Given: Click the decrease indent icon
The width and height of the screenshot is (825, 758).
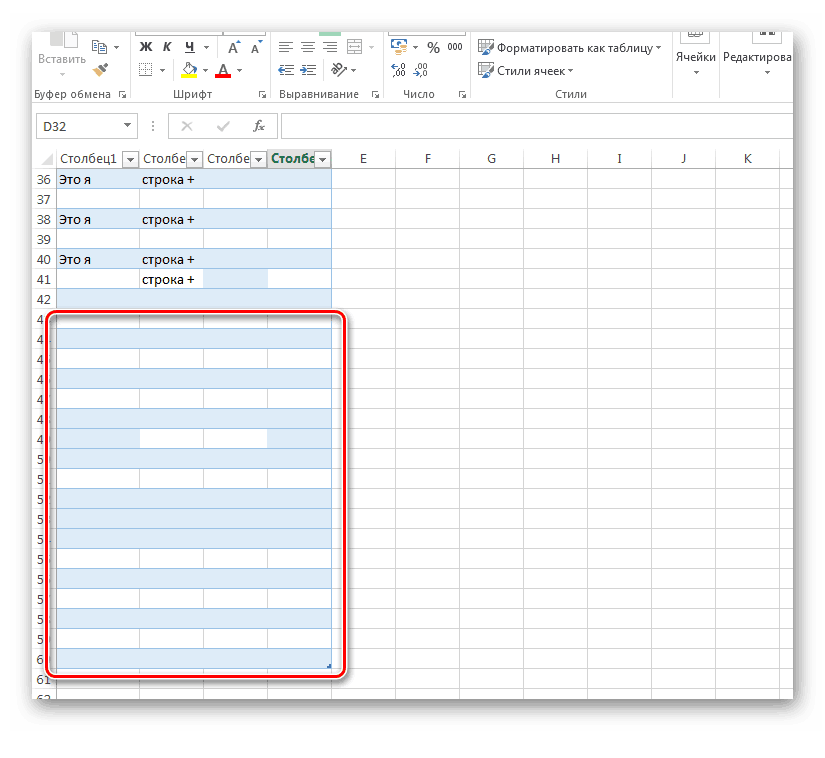Looking at the screenshot, I should [286, 70].
